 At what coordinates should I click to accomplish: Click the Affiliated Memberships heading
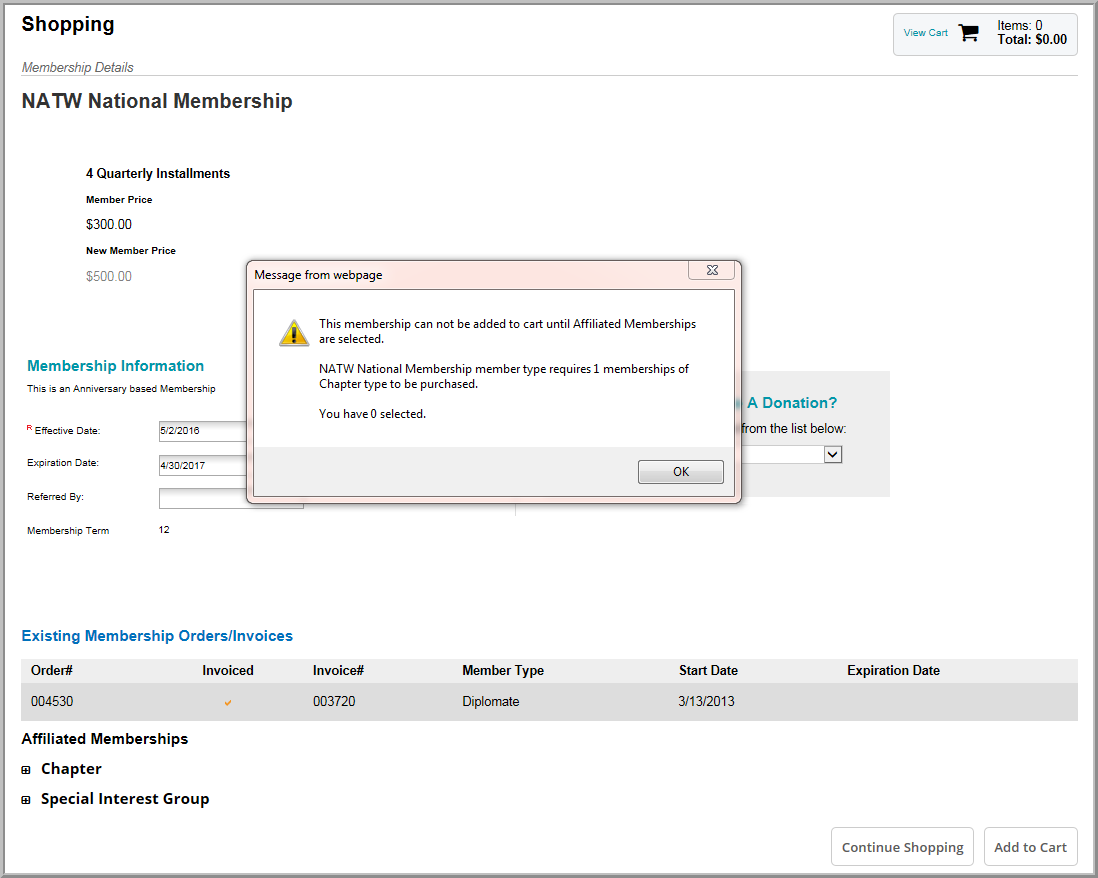105,739
